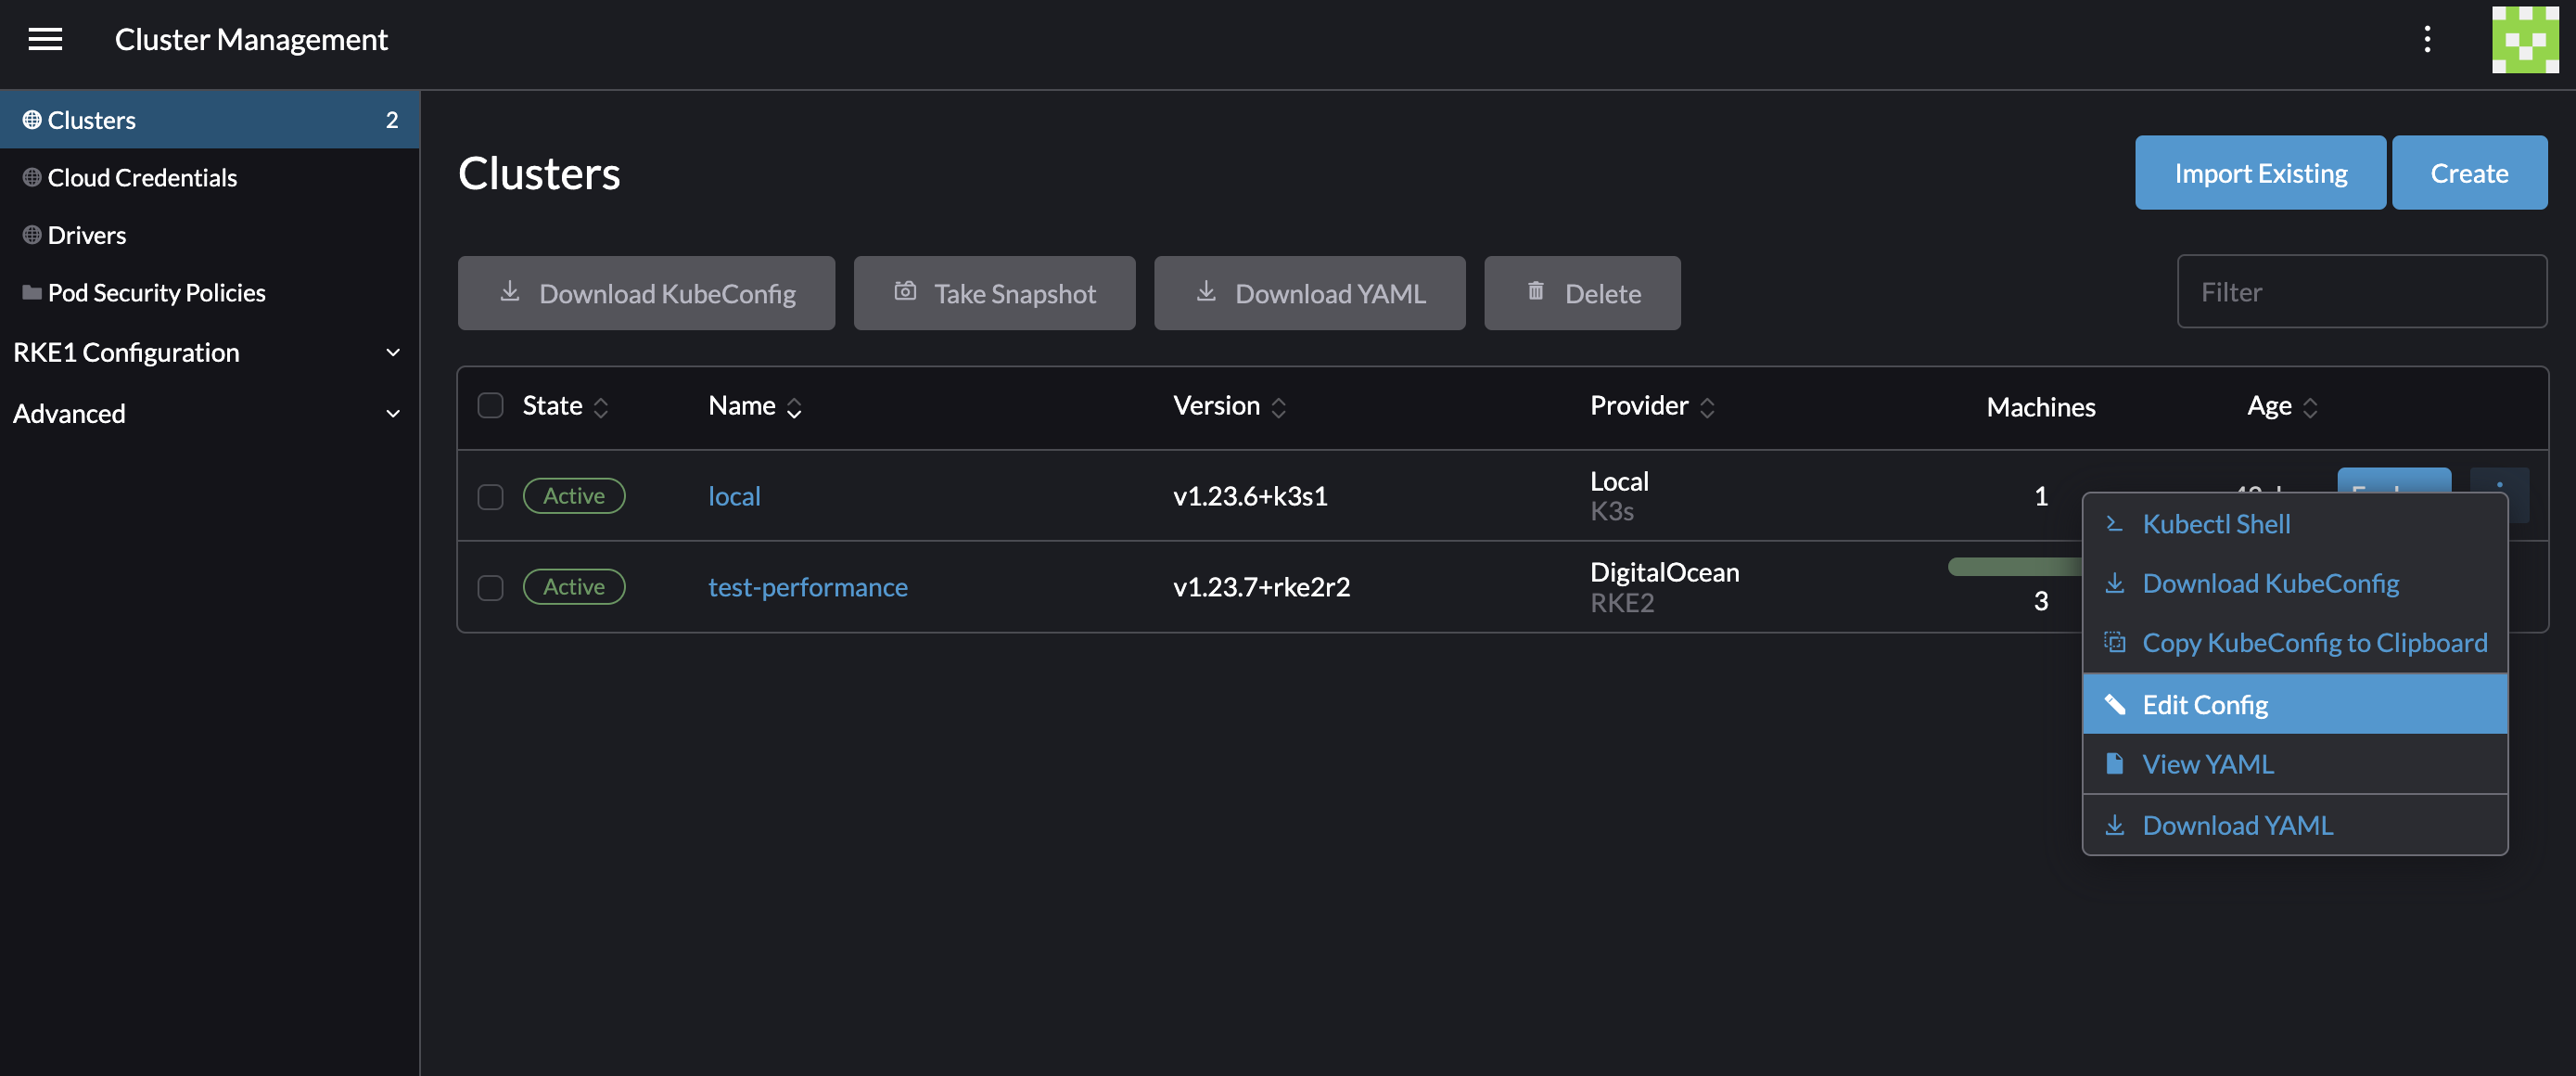The width and height of the screenshot is (2576, 1076).
Task: Click the Copy KubeConfig to Clipboard icon
Action: (x=2114, y=642)
